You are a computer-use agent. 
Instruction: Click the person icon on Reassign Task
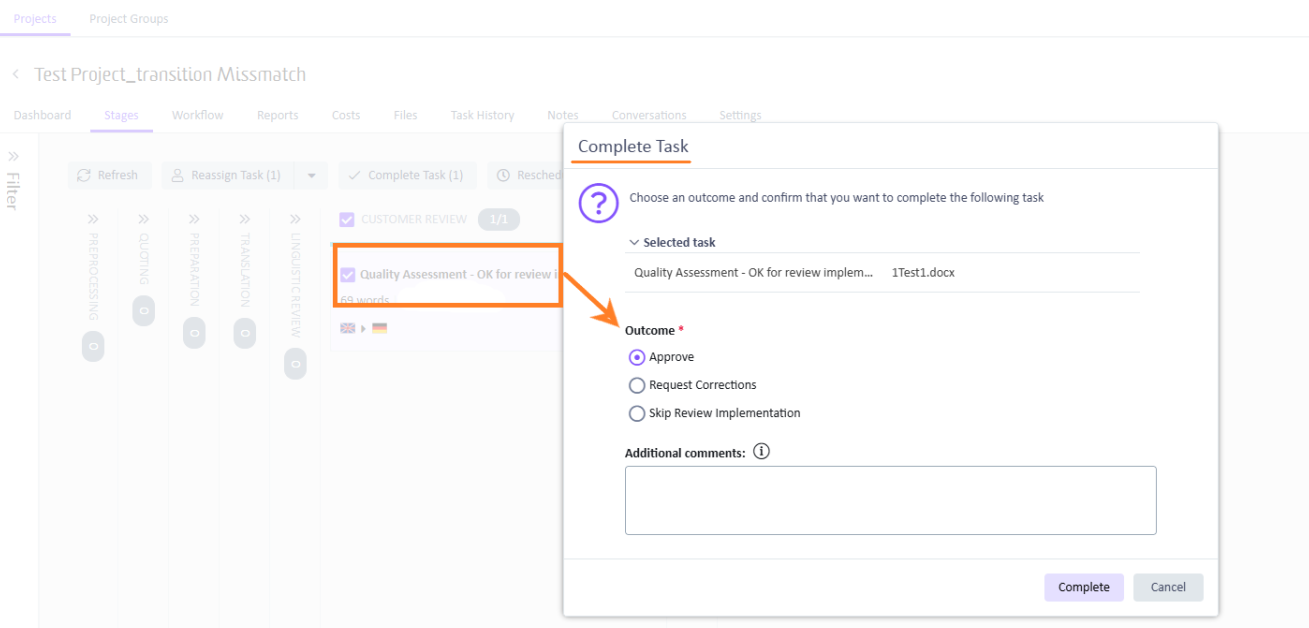[x=176, y=175]
